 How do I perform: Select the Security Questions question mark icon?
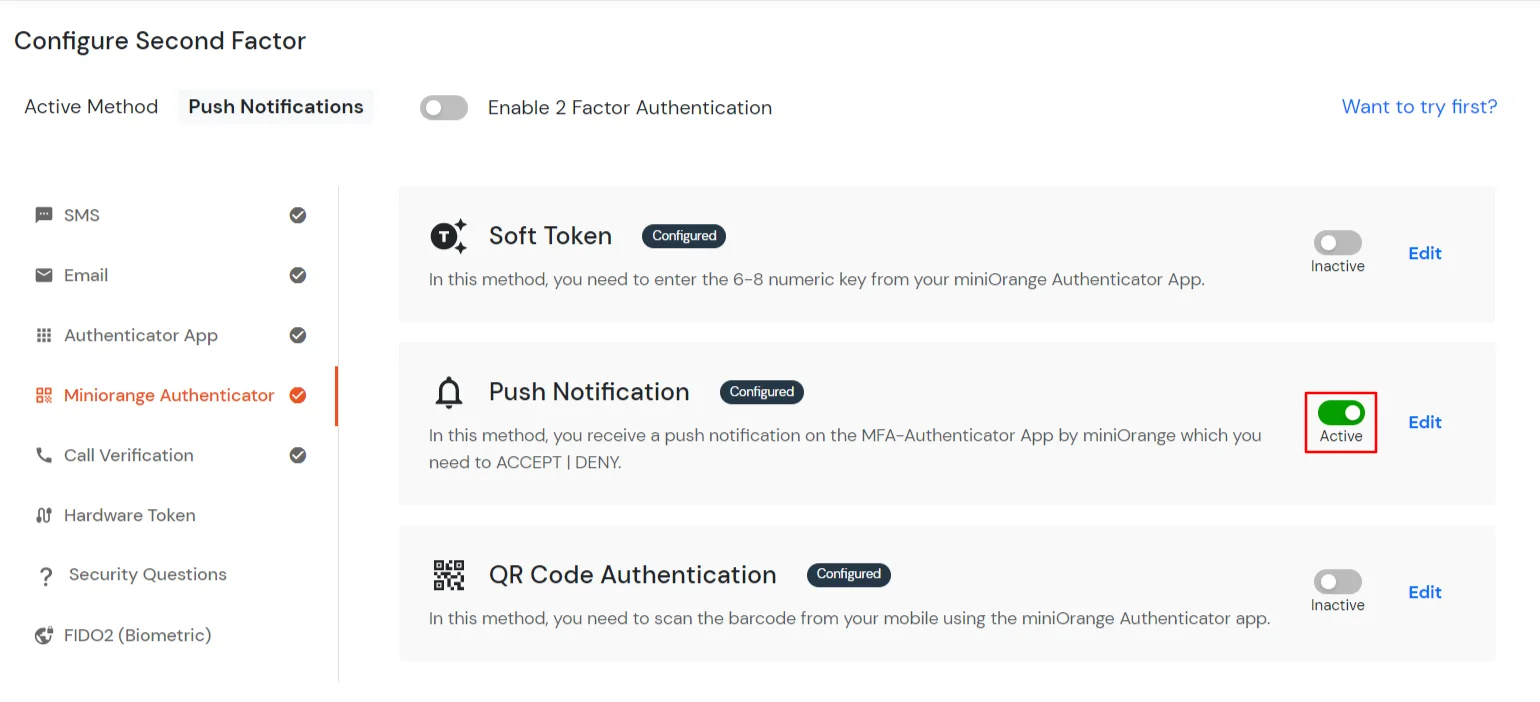coord(45,574)
